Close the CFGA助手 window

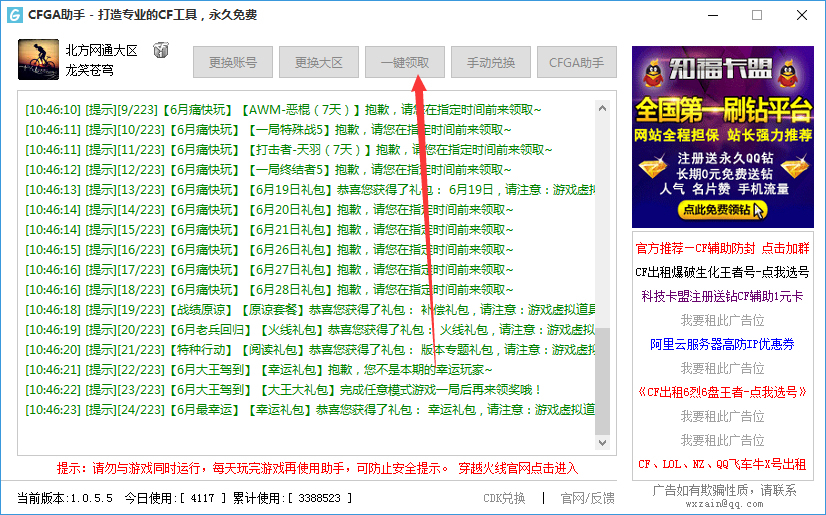802,15
